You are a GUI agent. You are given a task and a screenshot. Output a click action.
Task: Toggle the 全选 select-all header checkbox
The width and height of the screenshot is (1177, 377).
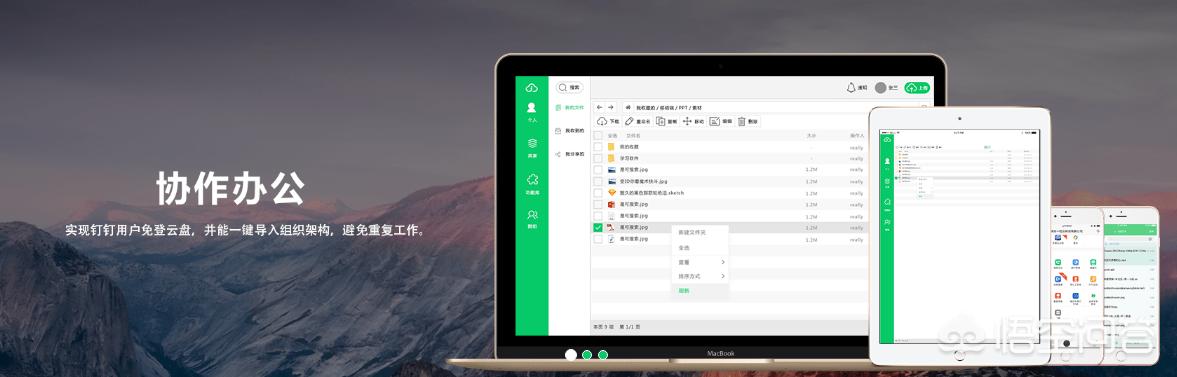[598, 136]
